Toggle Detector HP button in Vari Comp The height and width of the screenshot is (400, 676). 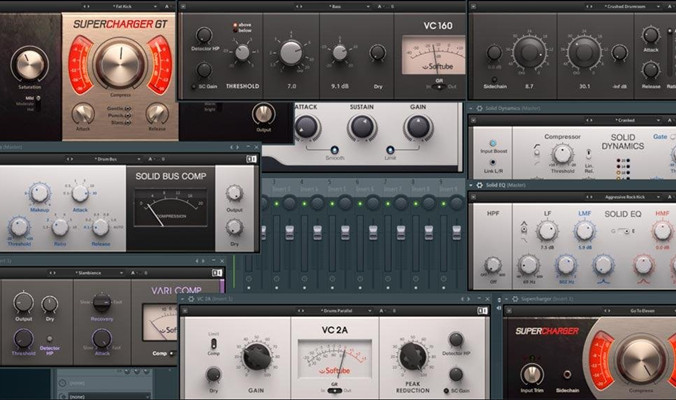tap(50, 339)
